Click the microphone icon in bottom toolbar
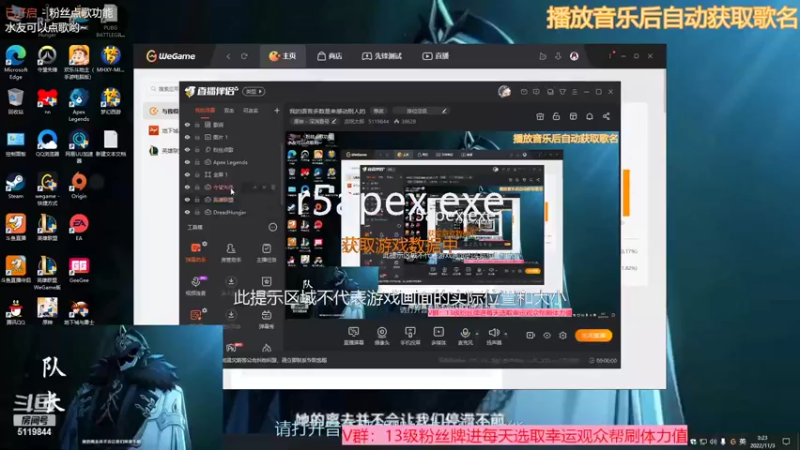This screenshot has width=800, height=450. [x=465, y=333]
